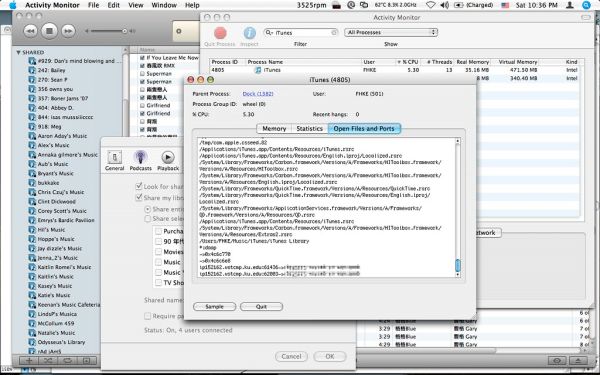
Task: Toggle shuffle button in iTunes
Action: point(48,360)
